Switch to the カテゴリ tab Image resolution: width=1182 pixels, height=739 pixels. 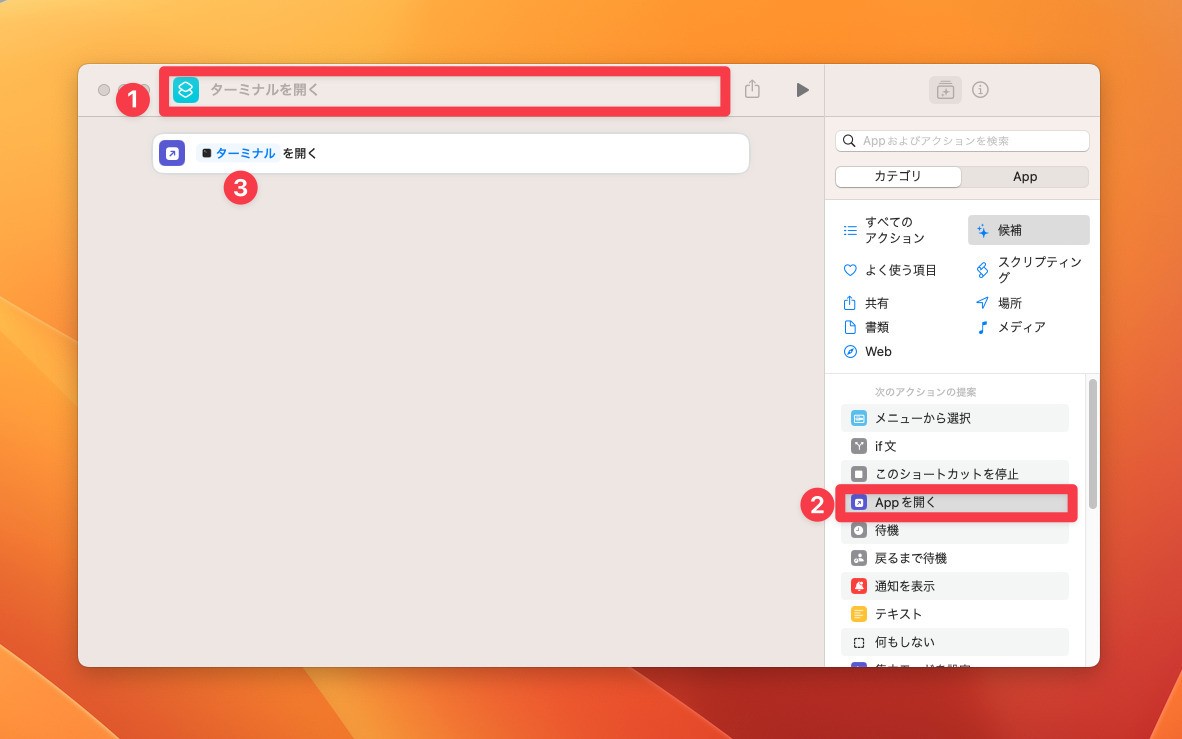point(898,176)
